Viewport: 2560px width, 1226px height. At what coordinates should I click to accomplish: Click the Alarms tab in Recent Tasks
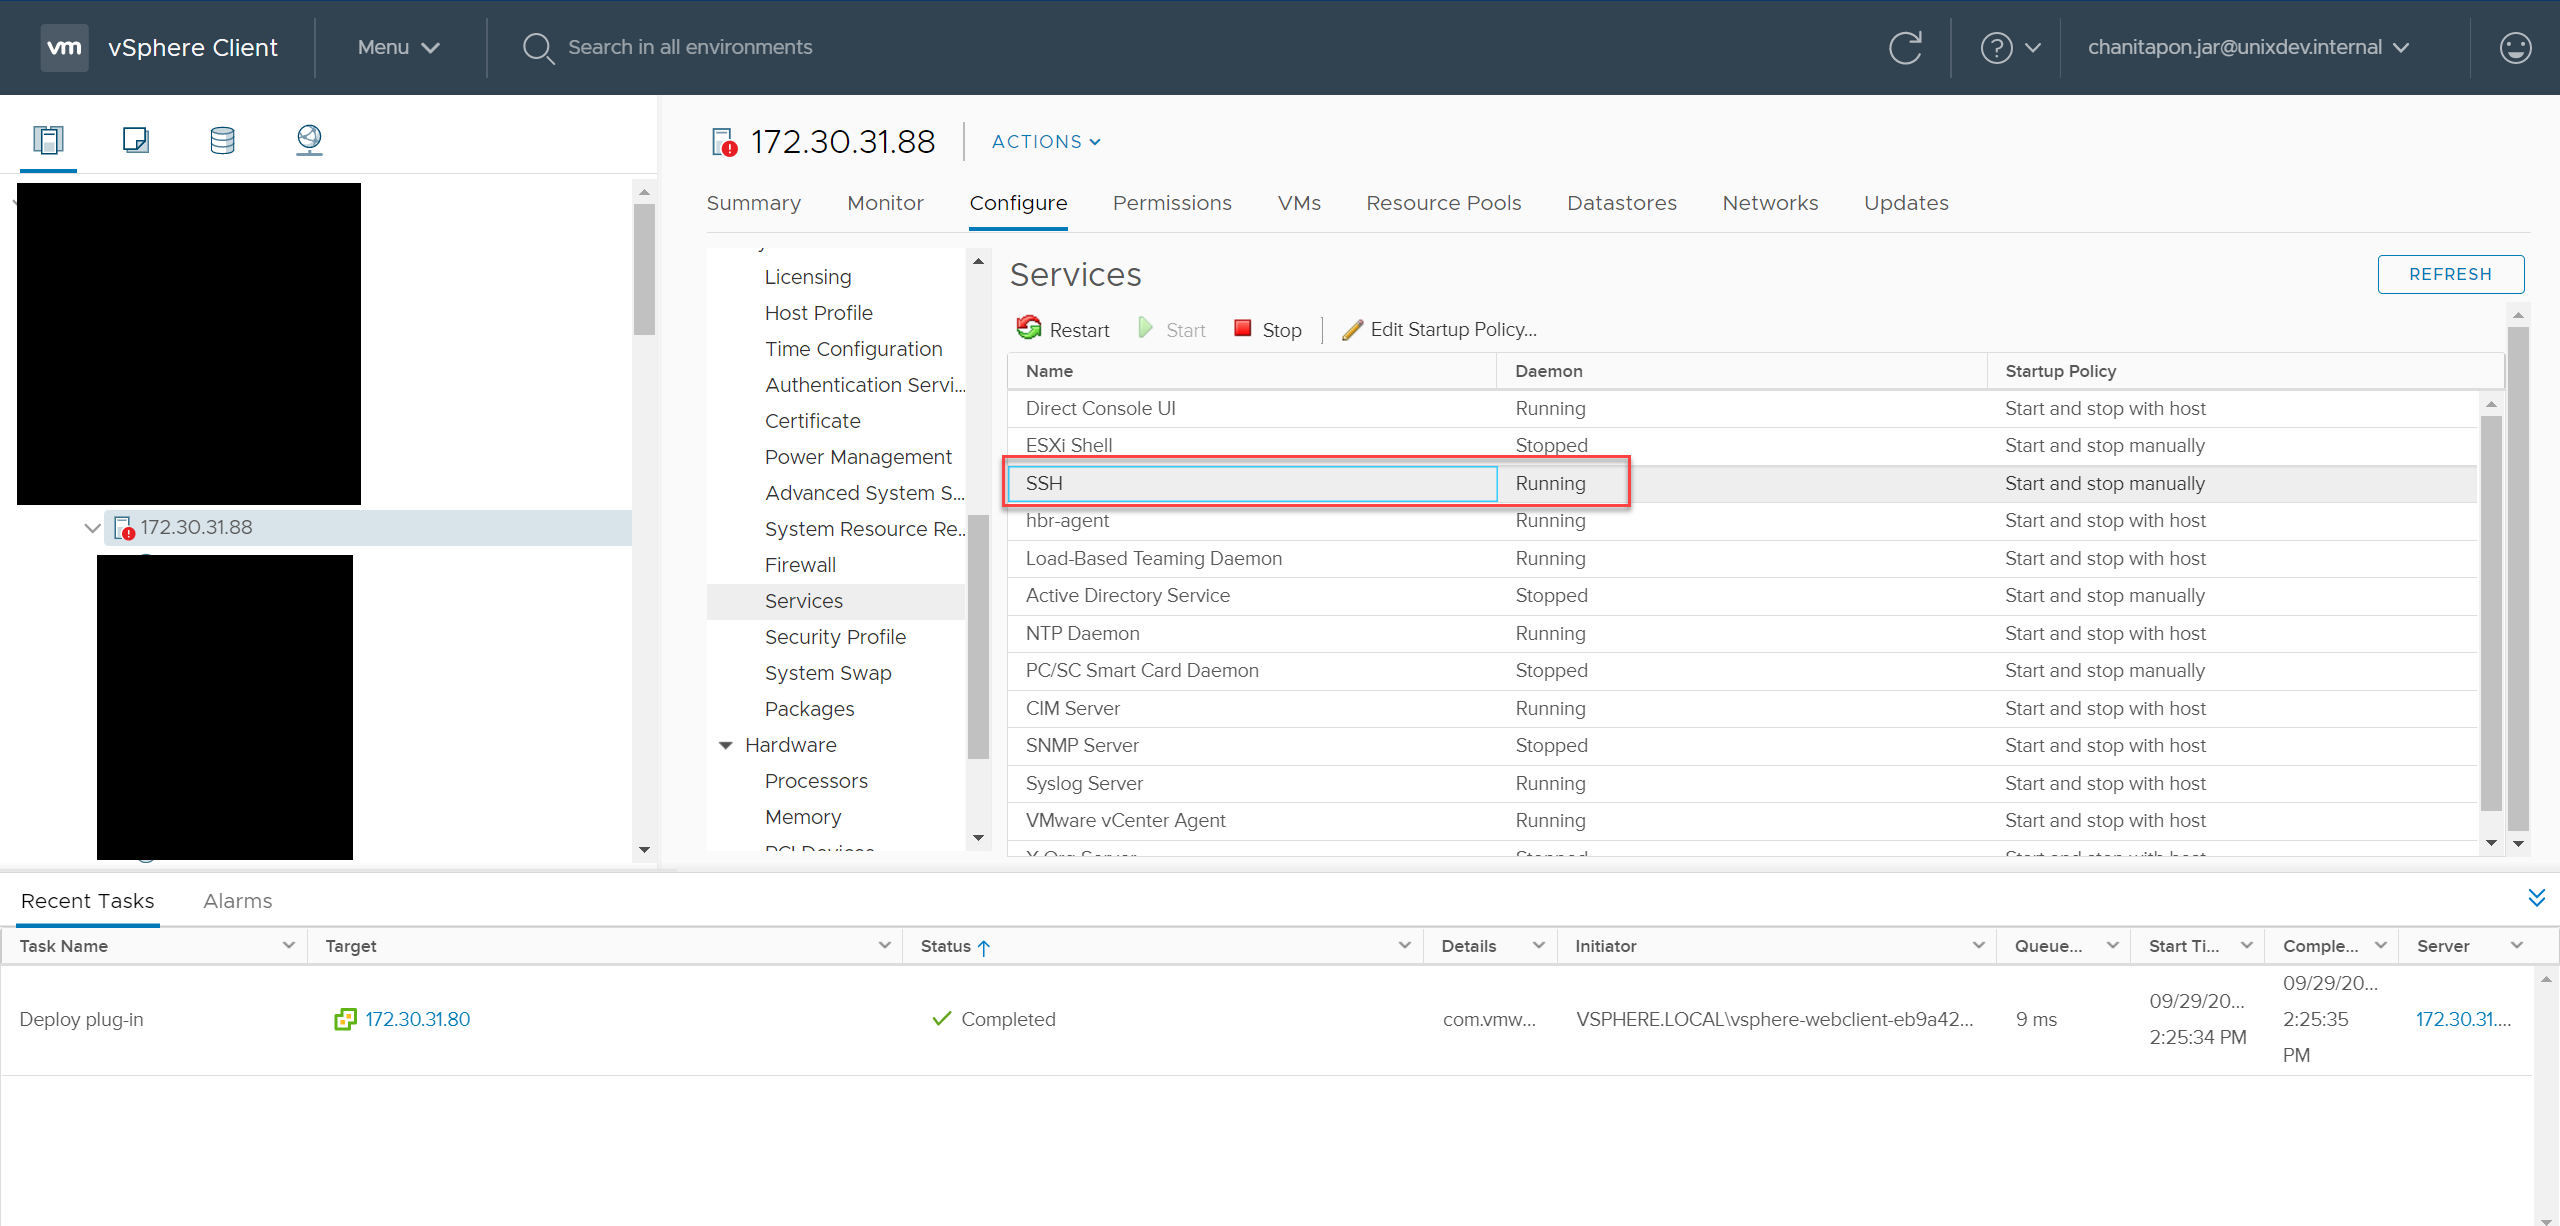point(238,900)
